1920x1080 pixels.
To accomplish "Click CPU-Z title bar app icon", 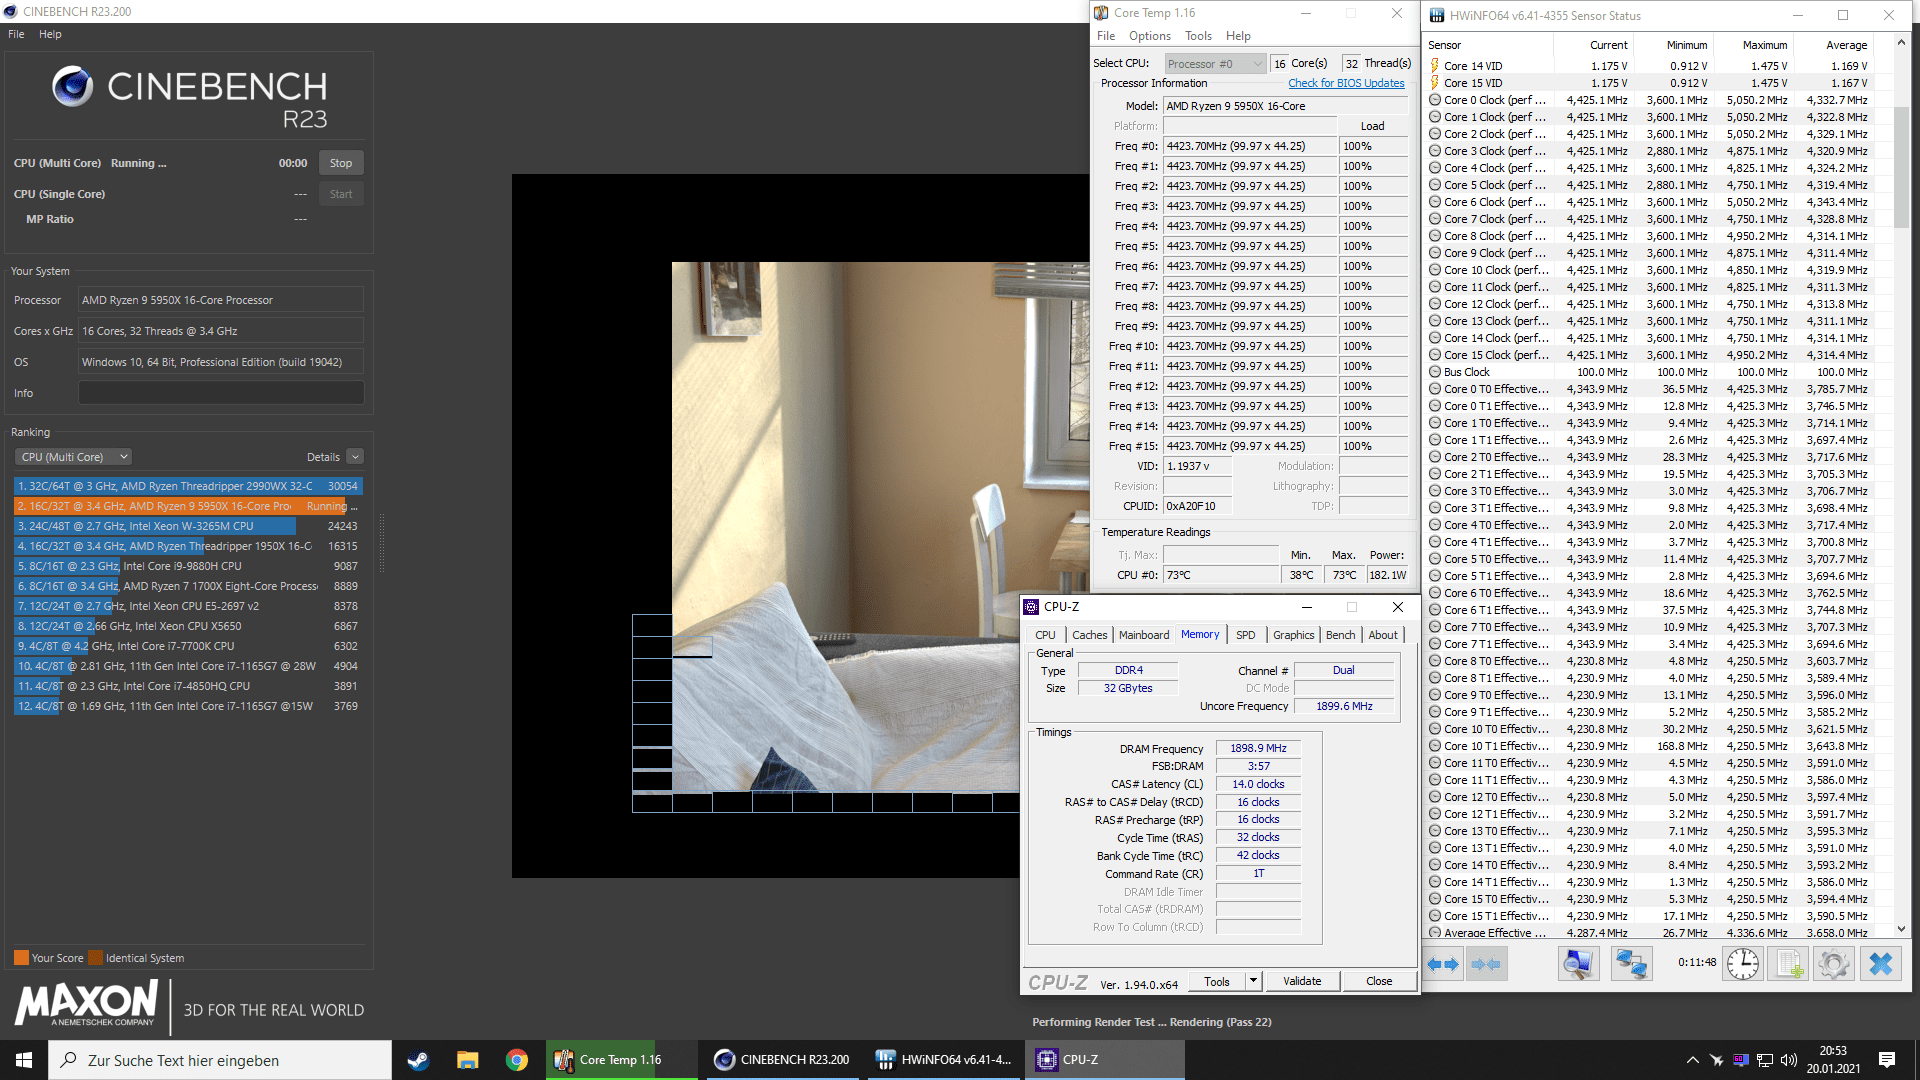I will point(1031,607).
